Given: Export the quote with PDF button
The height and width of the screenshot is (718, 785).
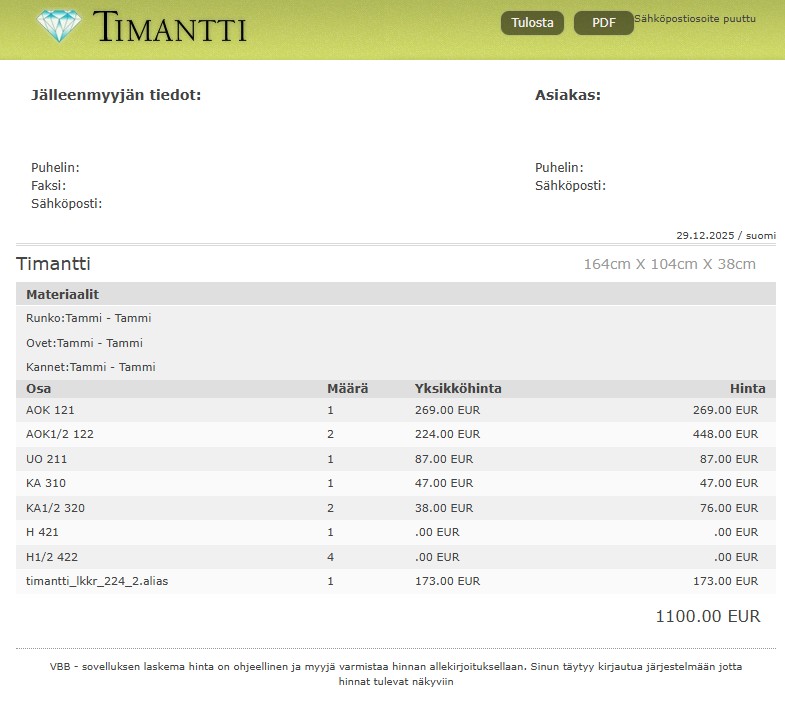Looking at the screenshot, I should click(x=603, y=23).
